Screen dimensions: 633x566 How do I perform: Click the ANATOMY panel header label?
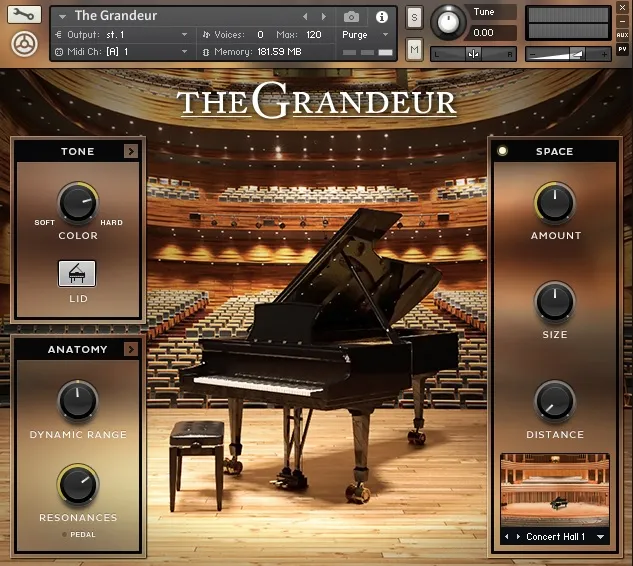[x=78, y=349]
